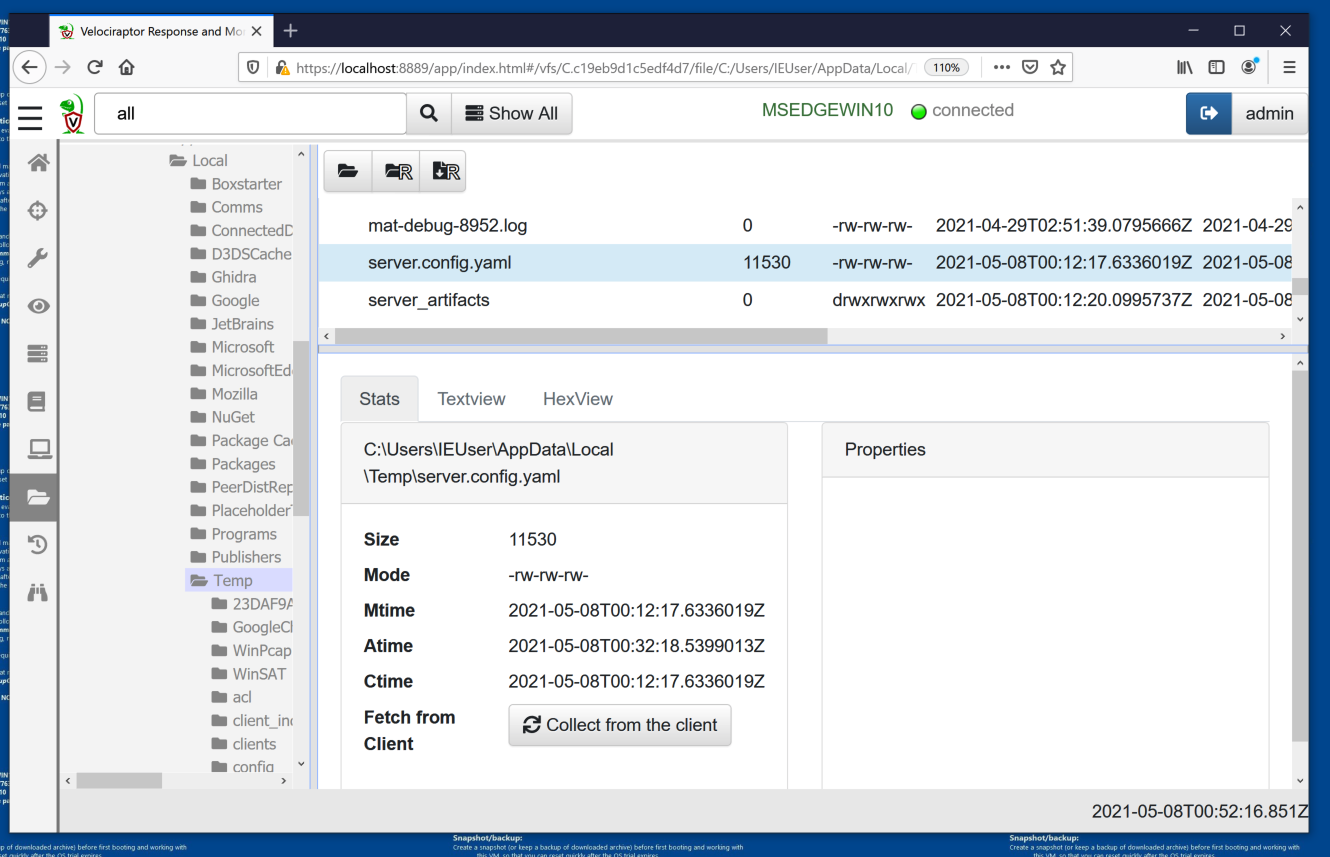This screenshot has width=1330, height=857.
Task: Click the magnifier search button
Action: 429,114
